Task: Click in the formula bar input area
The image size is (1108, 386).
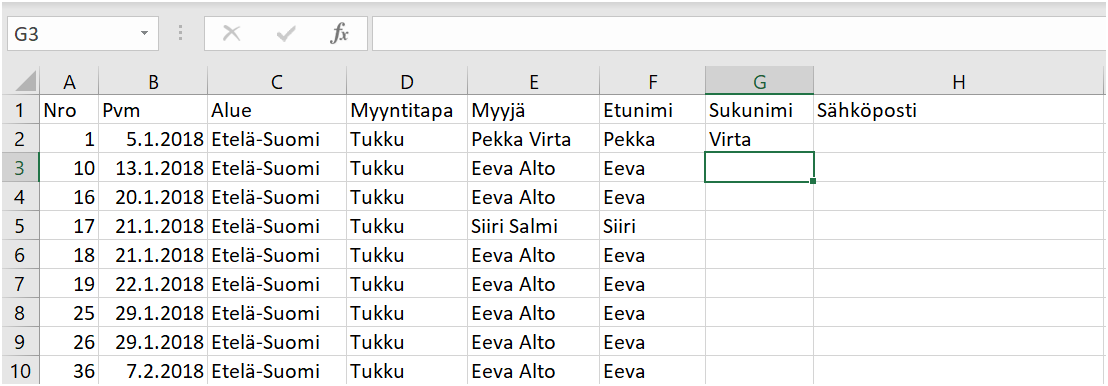Action: pyautogui.click(x=739, y=34)
